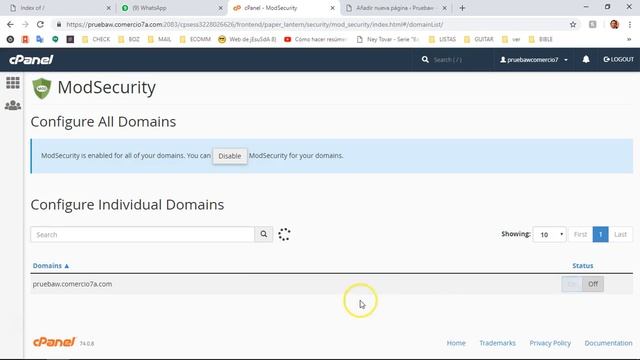This screenshot has height=360, width=640.
Task: Go back with browser back arrow
Action: pyautogui.click(x=10, y=24)
